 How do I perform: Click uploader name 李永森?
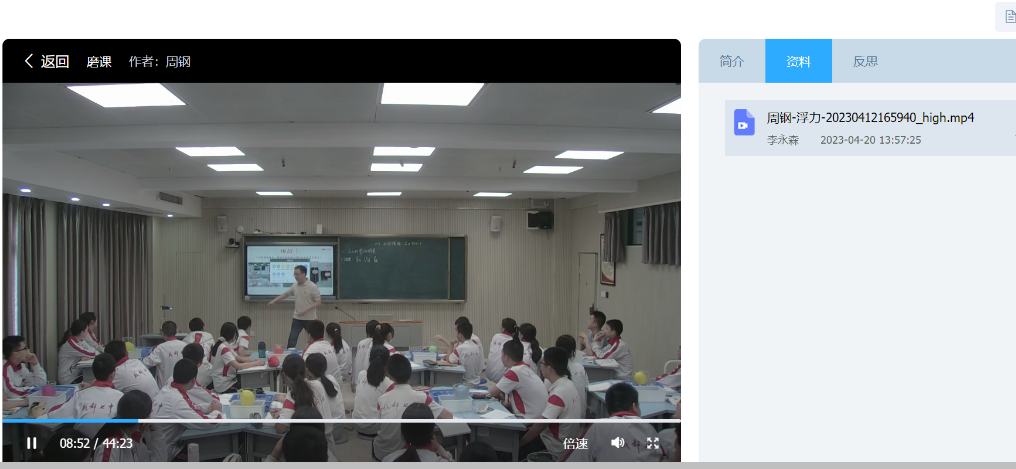(783, 140)
